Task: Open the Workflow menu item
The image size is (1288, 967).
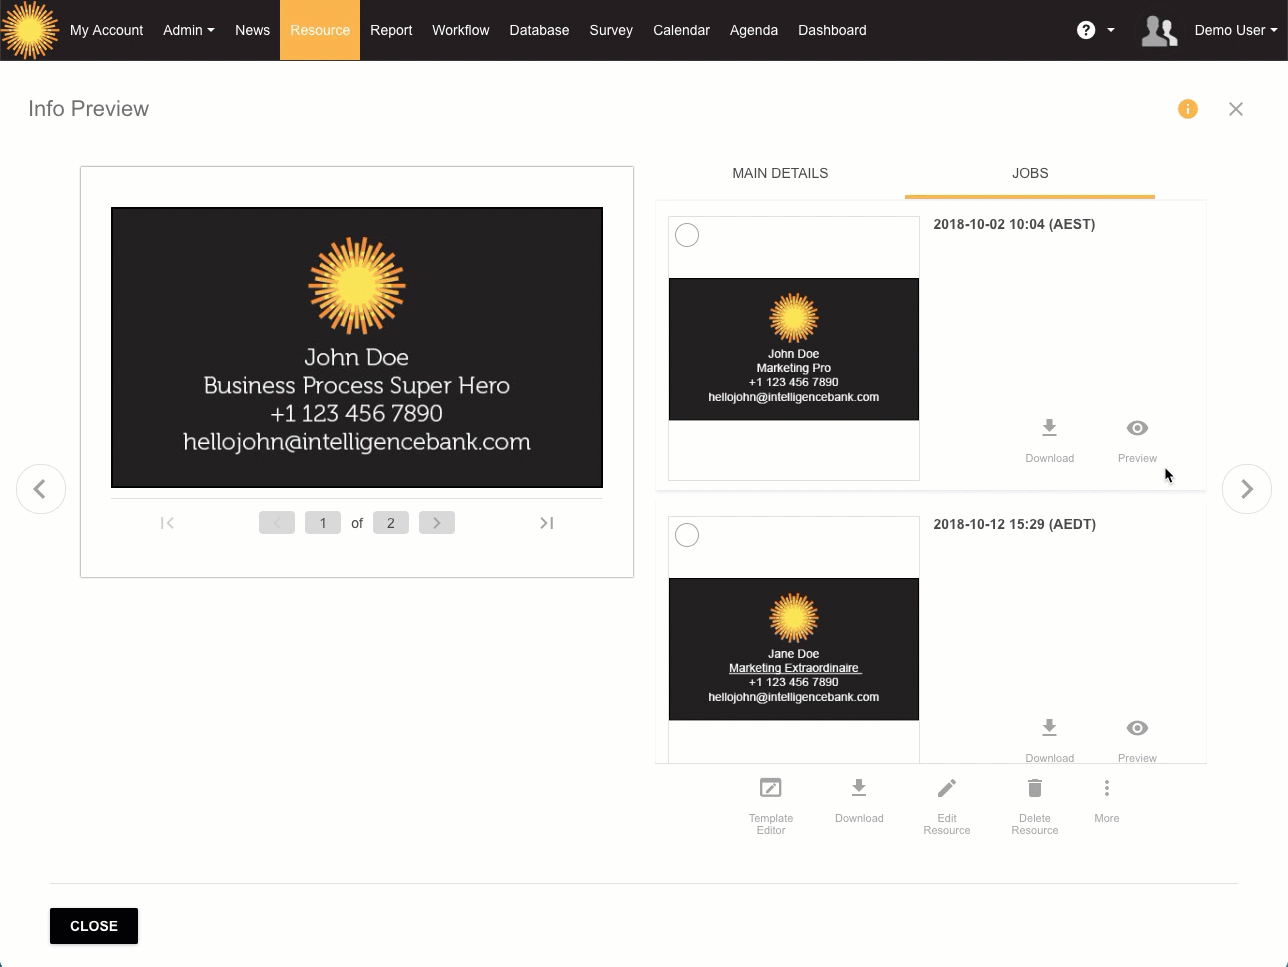Action: click(461, 30)
